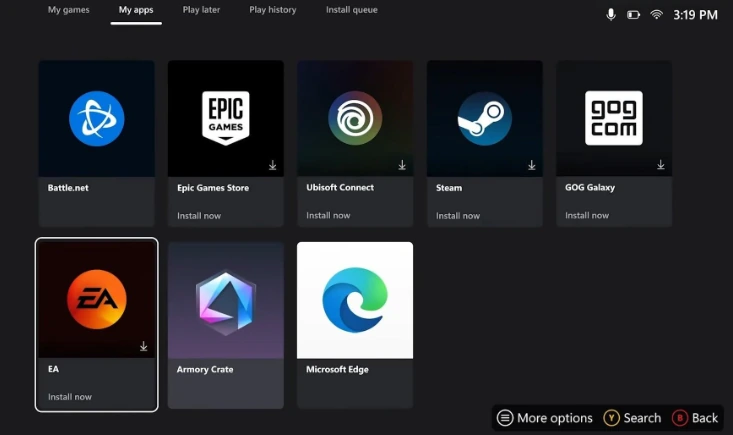Click the GOG Galaxy title text
This screenshot has width=733, height=435.
tap(589, 187)
